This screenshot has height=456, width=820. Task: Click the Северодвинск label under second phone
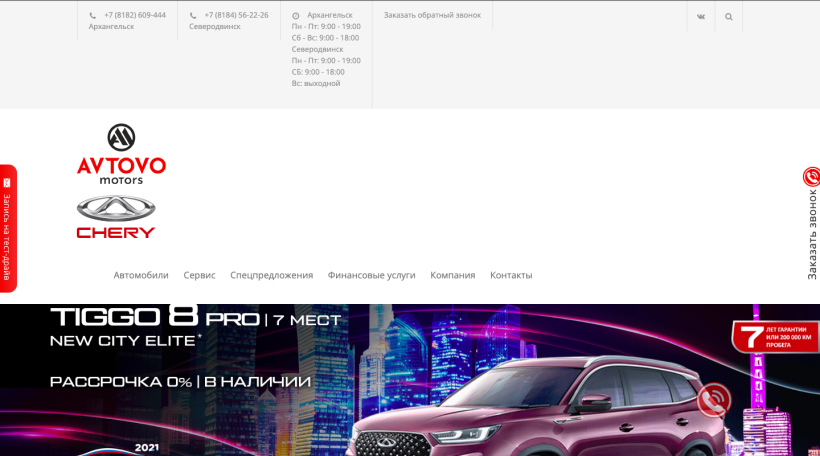tap(215, 27)
